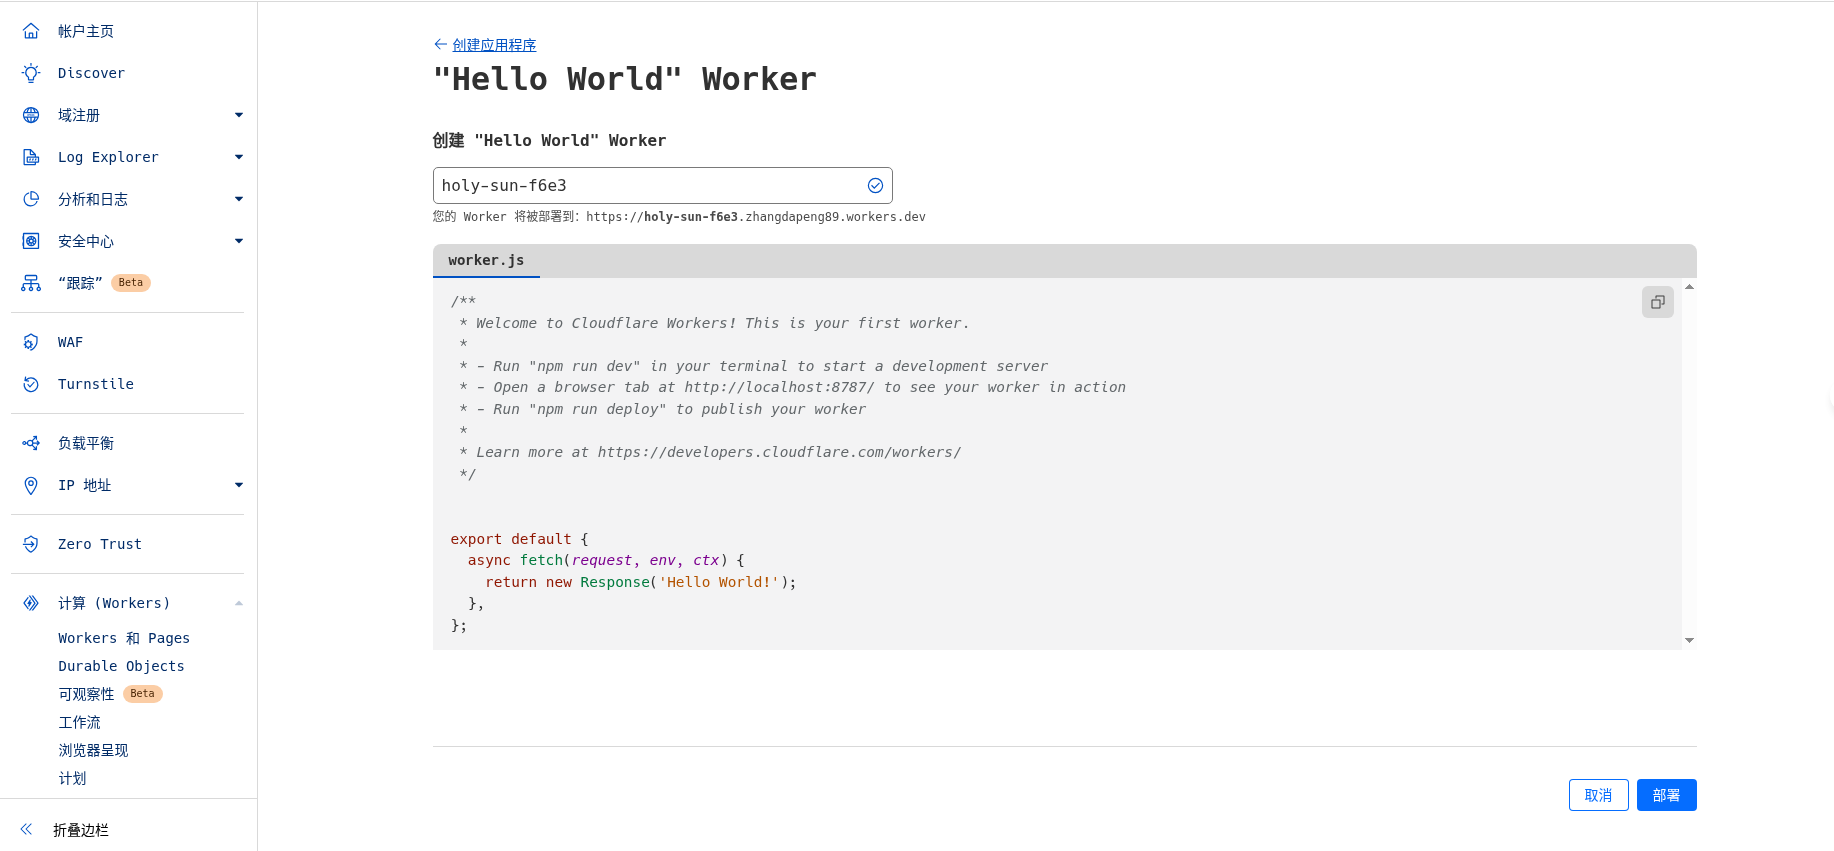The width and height of the screenshot is (1834, 851).
Task: Expand the 安全中心 menu arrow
Action: click(x=239, y=241)
